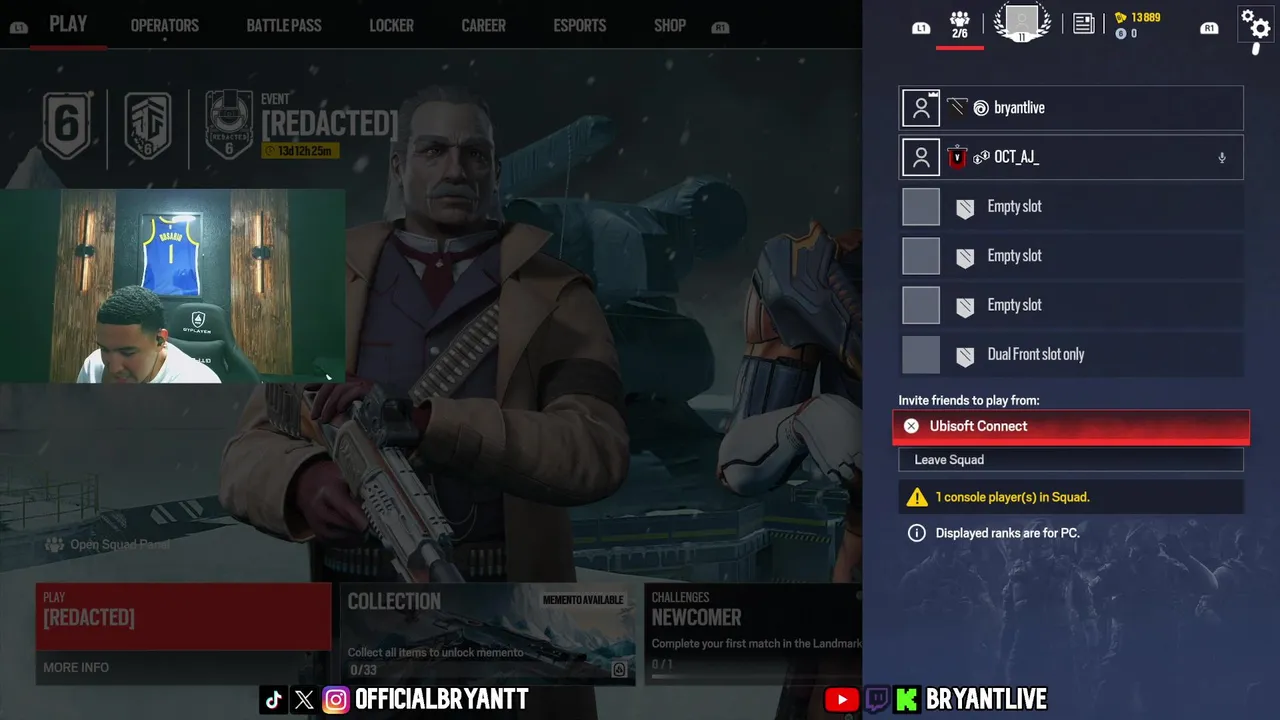Screen dimensions: 1280x720
Task: Switch to the OPERATORS tab
Action: [165, 26]
